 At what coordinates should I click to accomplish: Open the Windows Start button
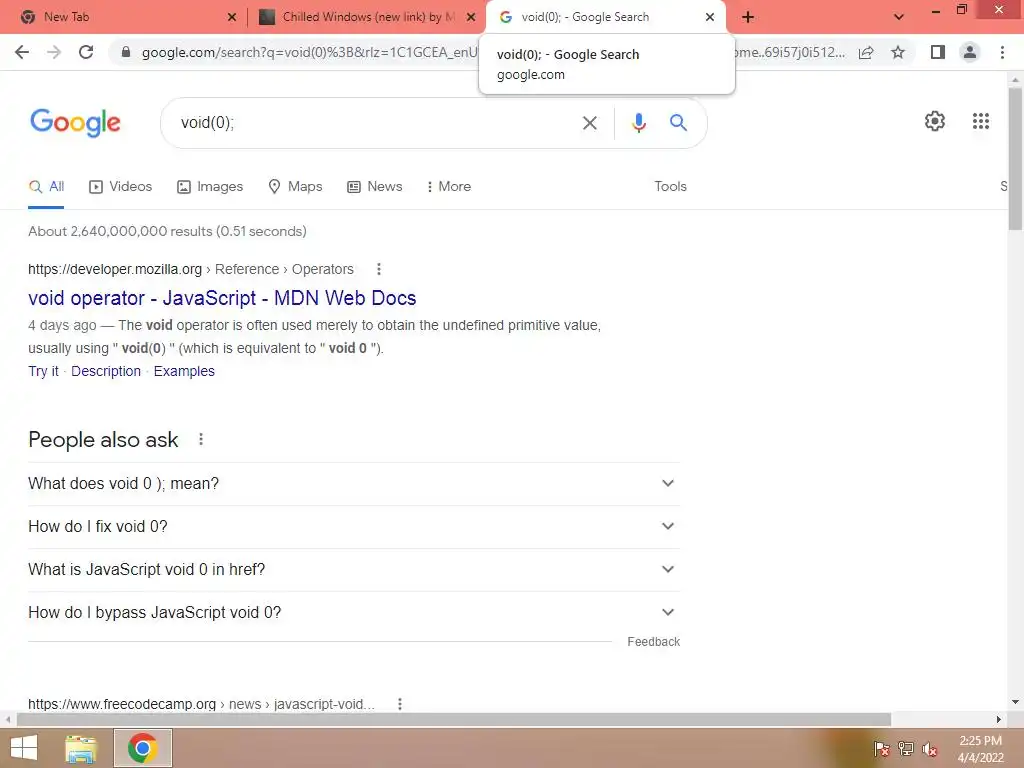pyautogui.click(x=24, y=748)
